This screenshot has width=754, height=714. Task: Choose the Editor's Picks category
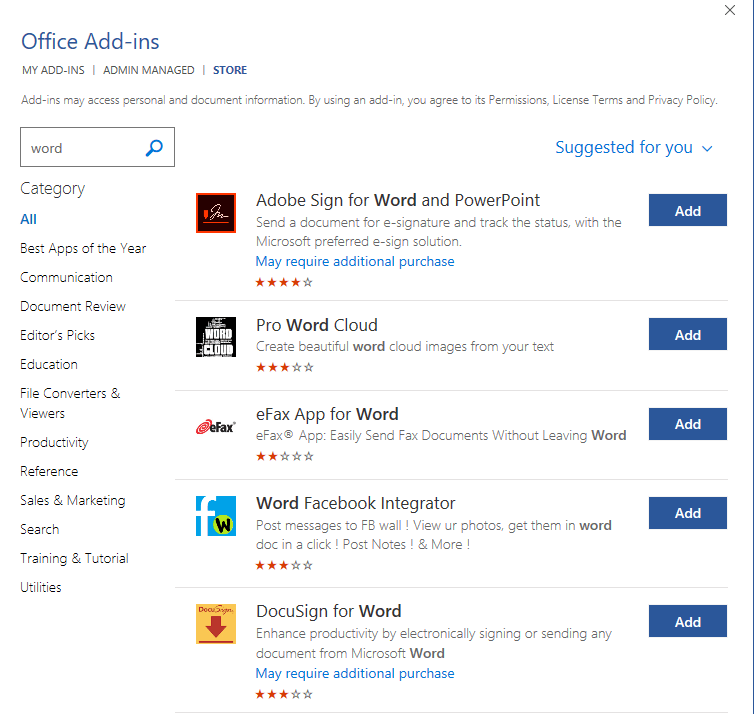(x=57, y=335)
